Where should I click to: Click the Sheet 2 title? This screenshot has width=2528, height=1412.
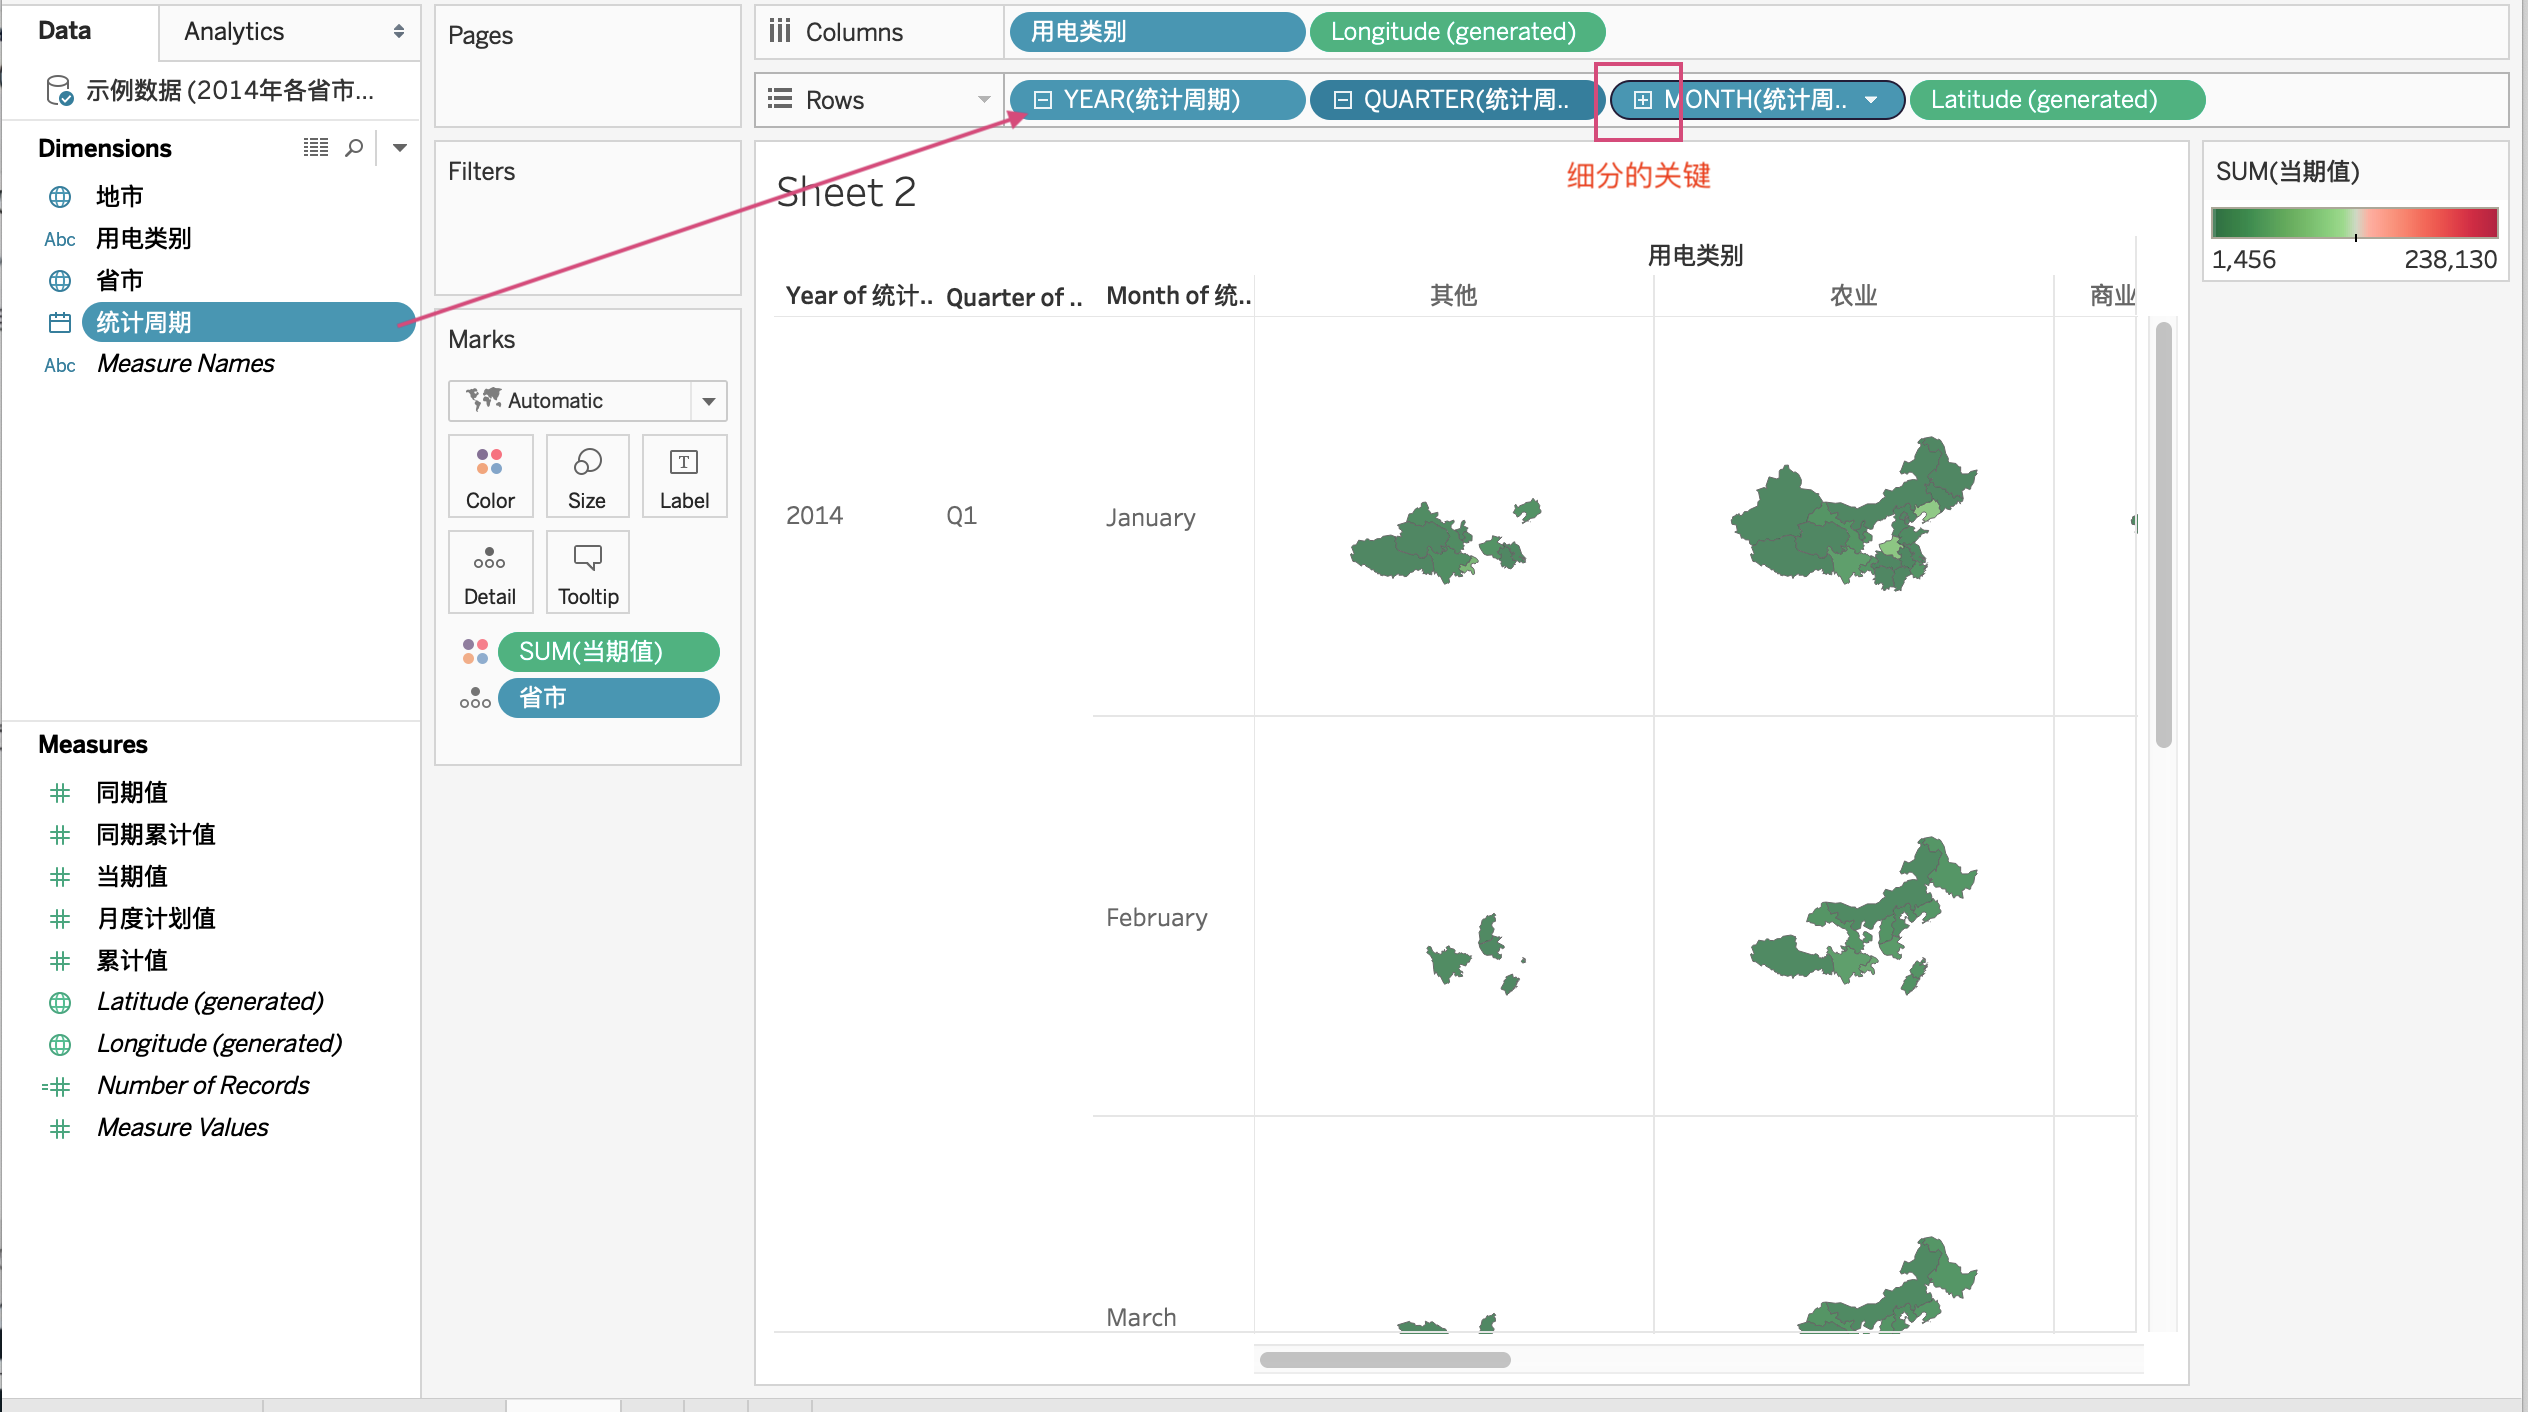pos(846,192)
